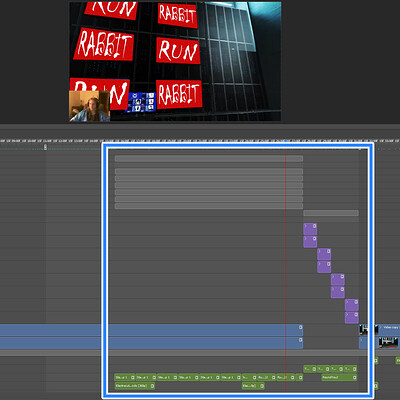The width and height of the screenshot is (400, 400).
Task: Expand the chevron on the lower-right blue clip
Action: [361, 340]
